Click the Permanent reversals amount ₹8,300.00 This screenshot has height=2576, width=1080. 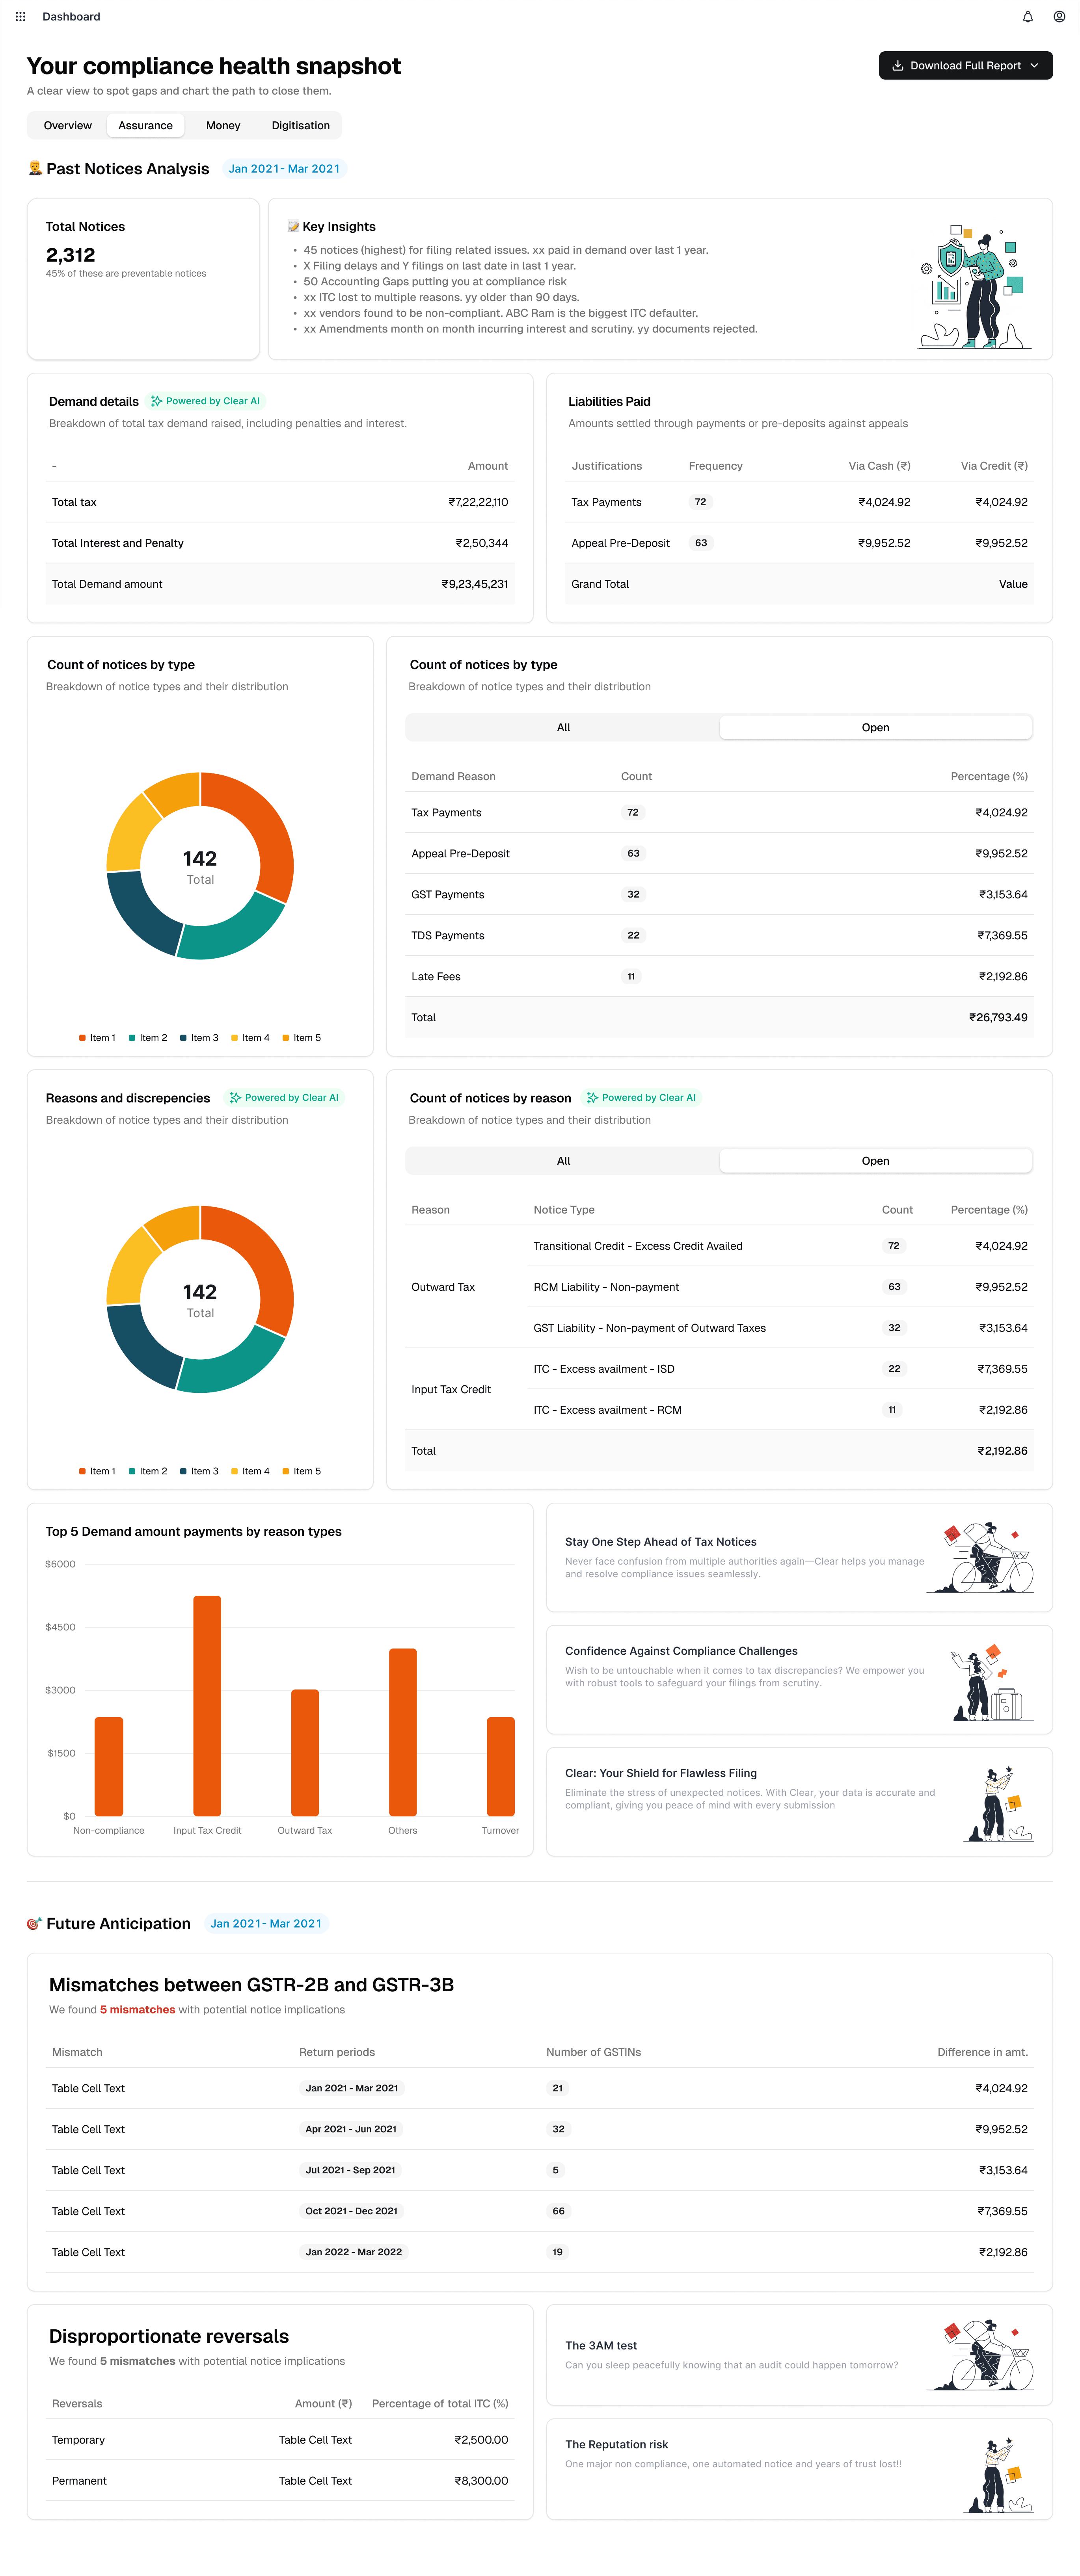tap(481, 2481)
